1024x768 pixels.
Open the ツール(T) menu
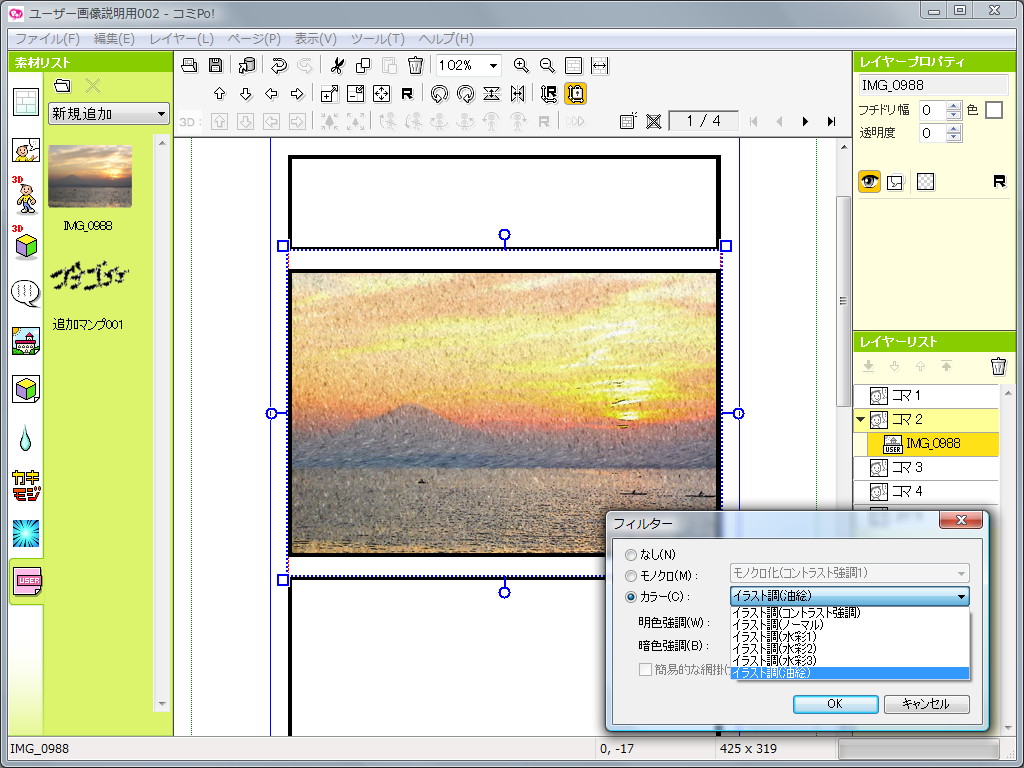(377, 39)
